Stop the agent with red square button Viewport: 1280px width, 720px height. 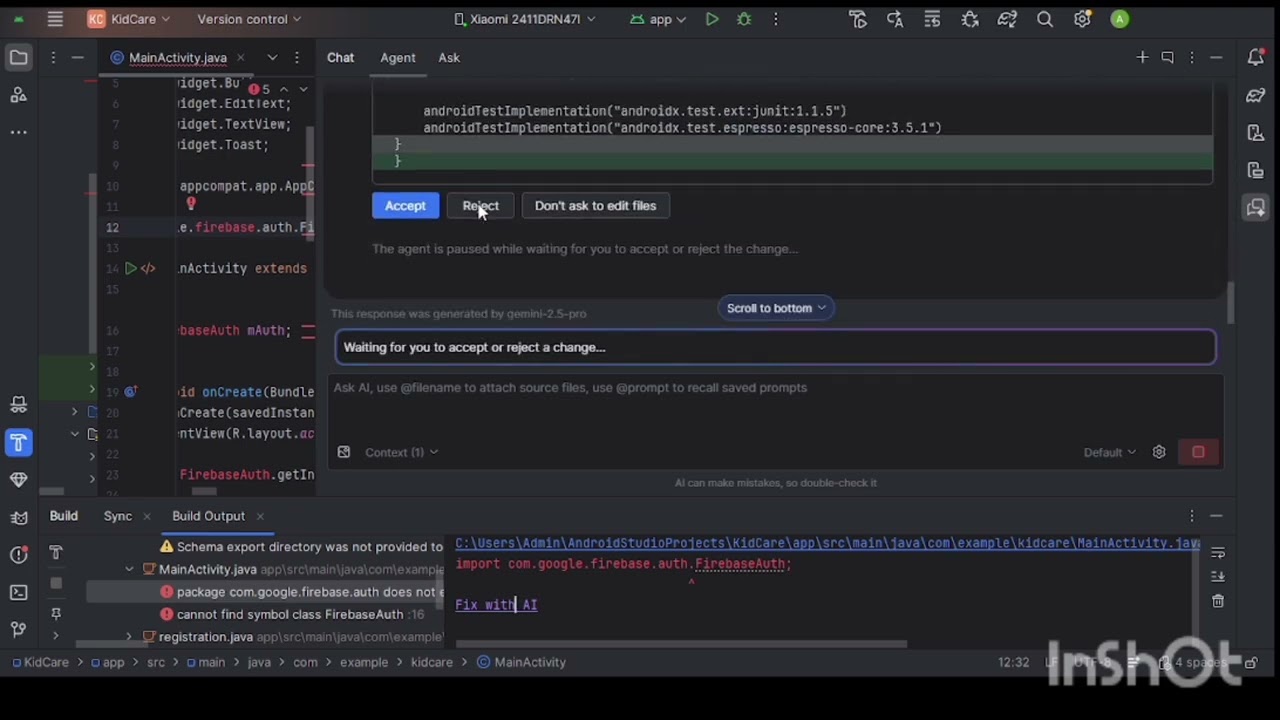(x=1198, y=452)
